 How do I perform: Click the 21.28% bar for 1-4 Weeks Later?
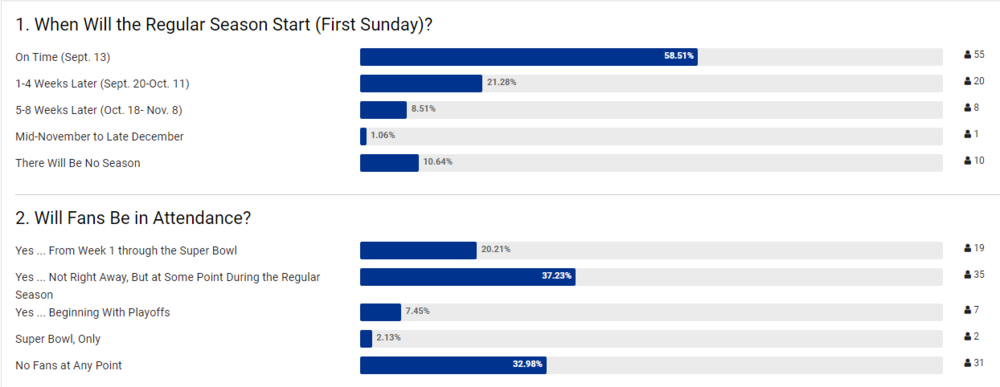click(421, 84)
